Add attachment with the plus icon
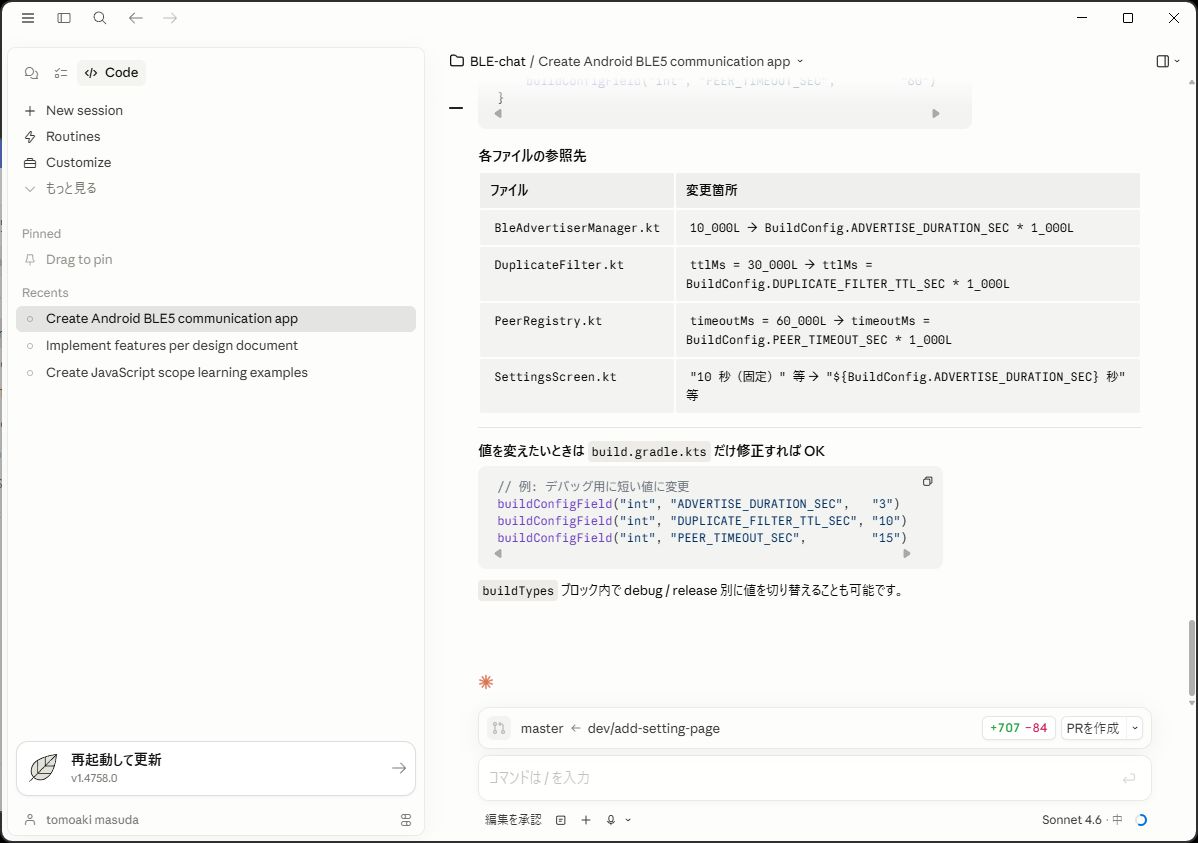 pyautogui.click(x=586, y=820)
